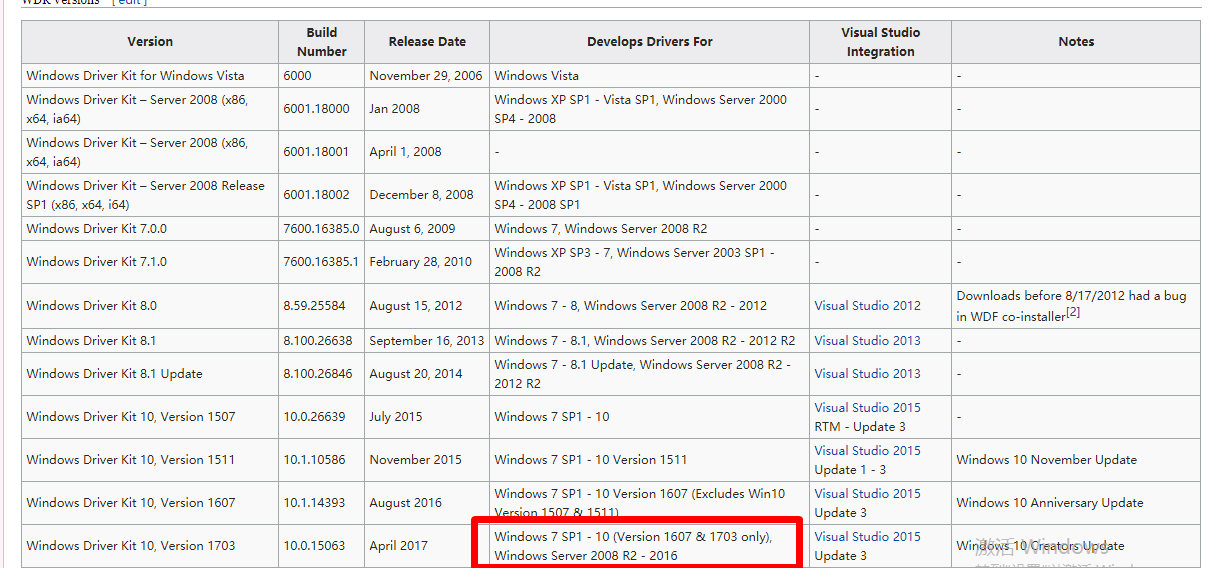
Task: Open the Visual Studio 2012 link
Action: pos(867,306)
